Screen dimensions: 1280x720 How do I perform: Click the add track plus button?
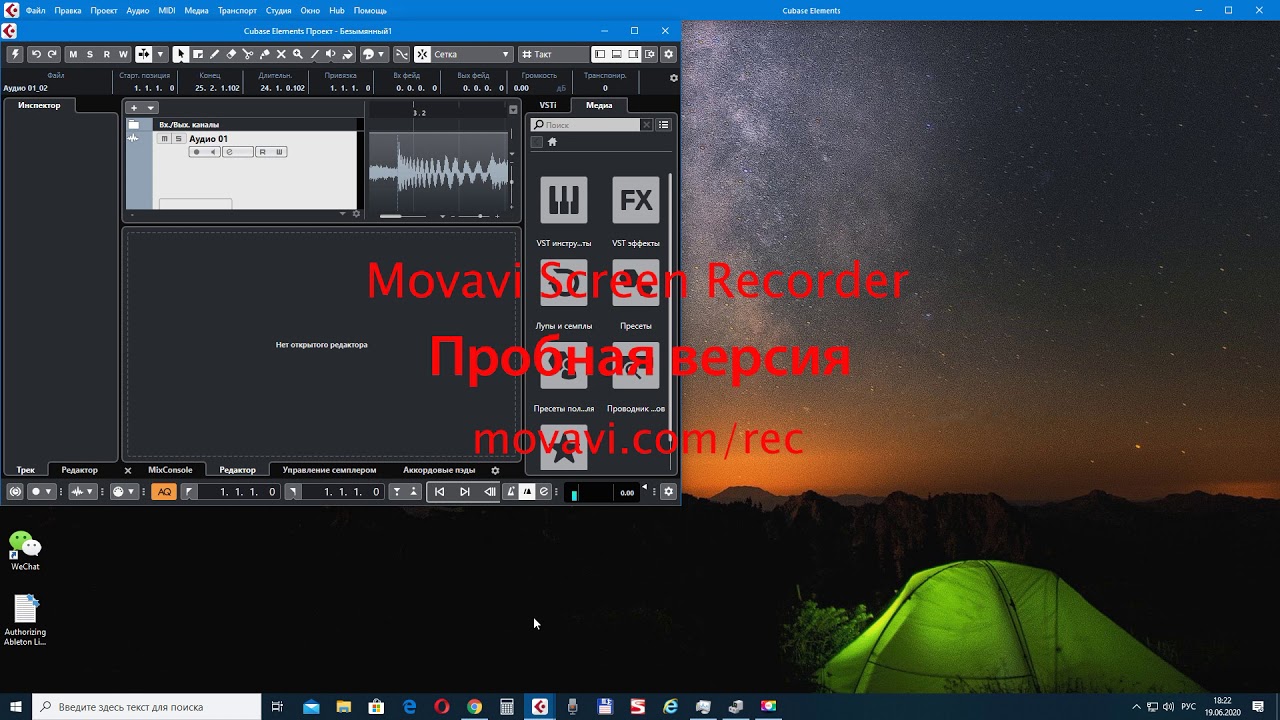point(134,108)
